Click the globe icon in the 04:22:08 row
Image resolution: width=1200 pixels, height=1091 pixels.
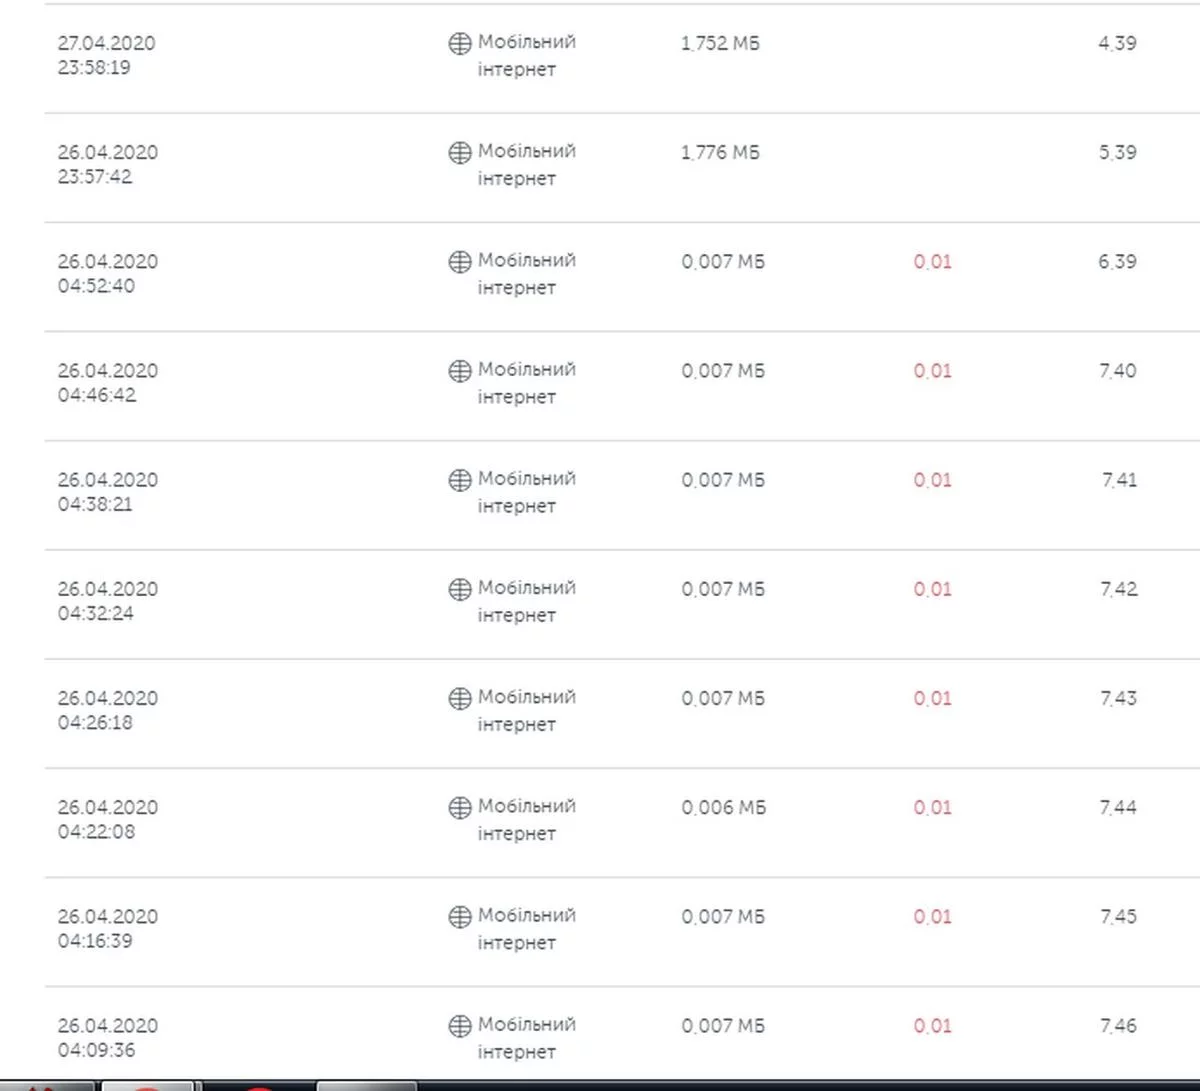click(459, 806)
